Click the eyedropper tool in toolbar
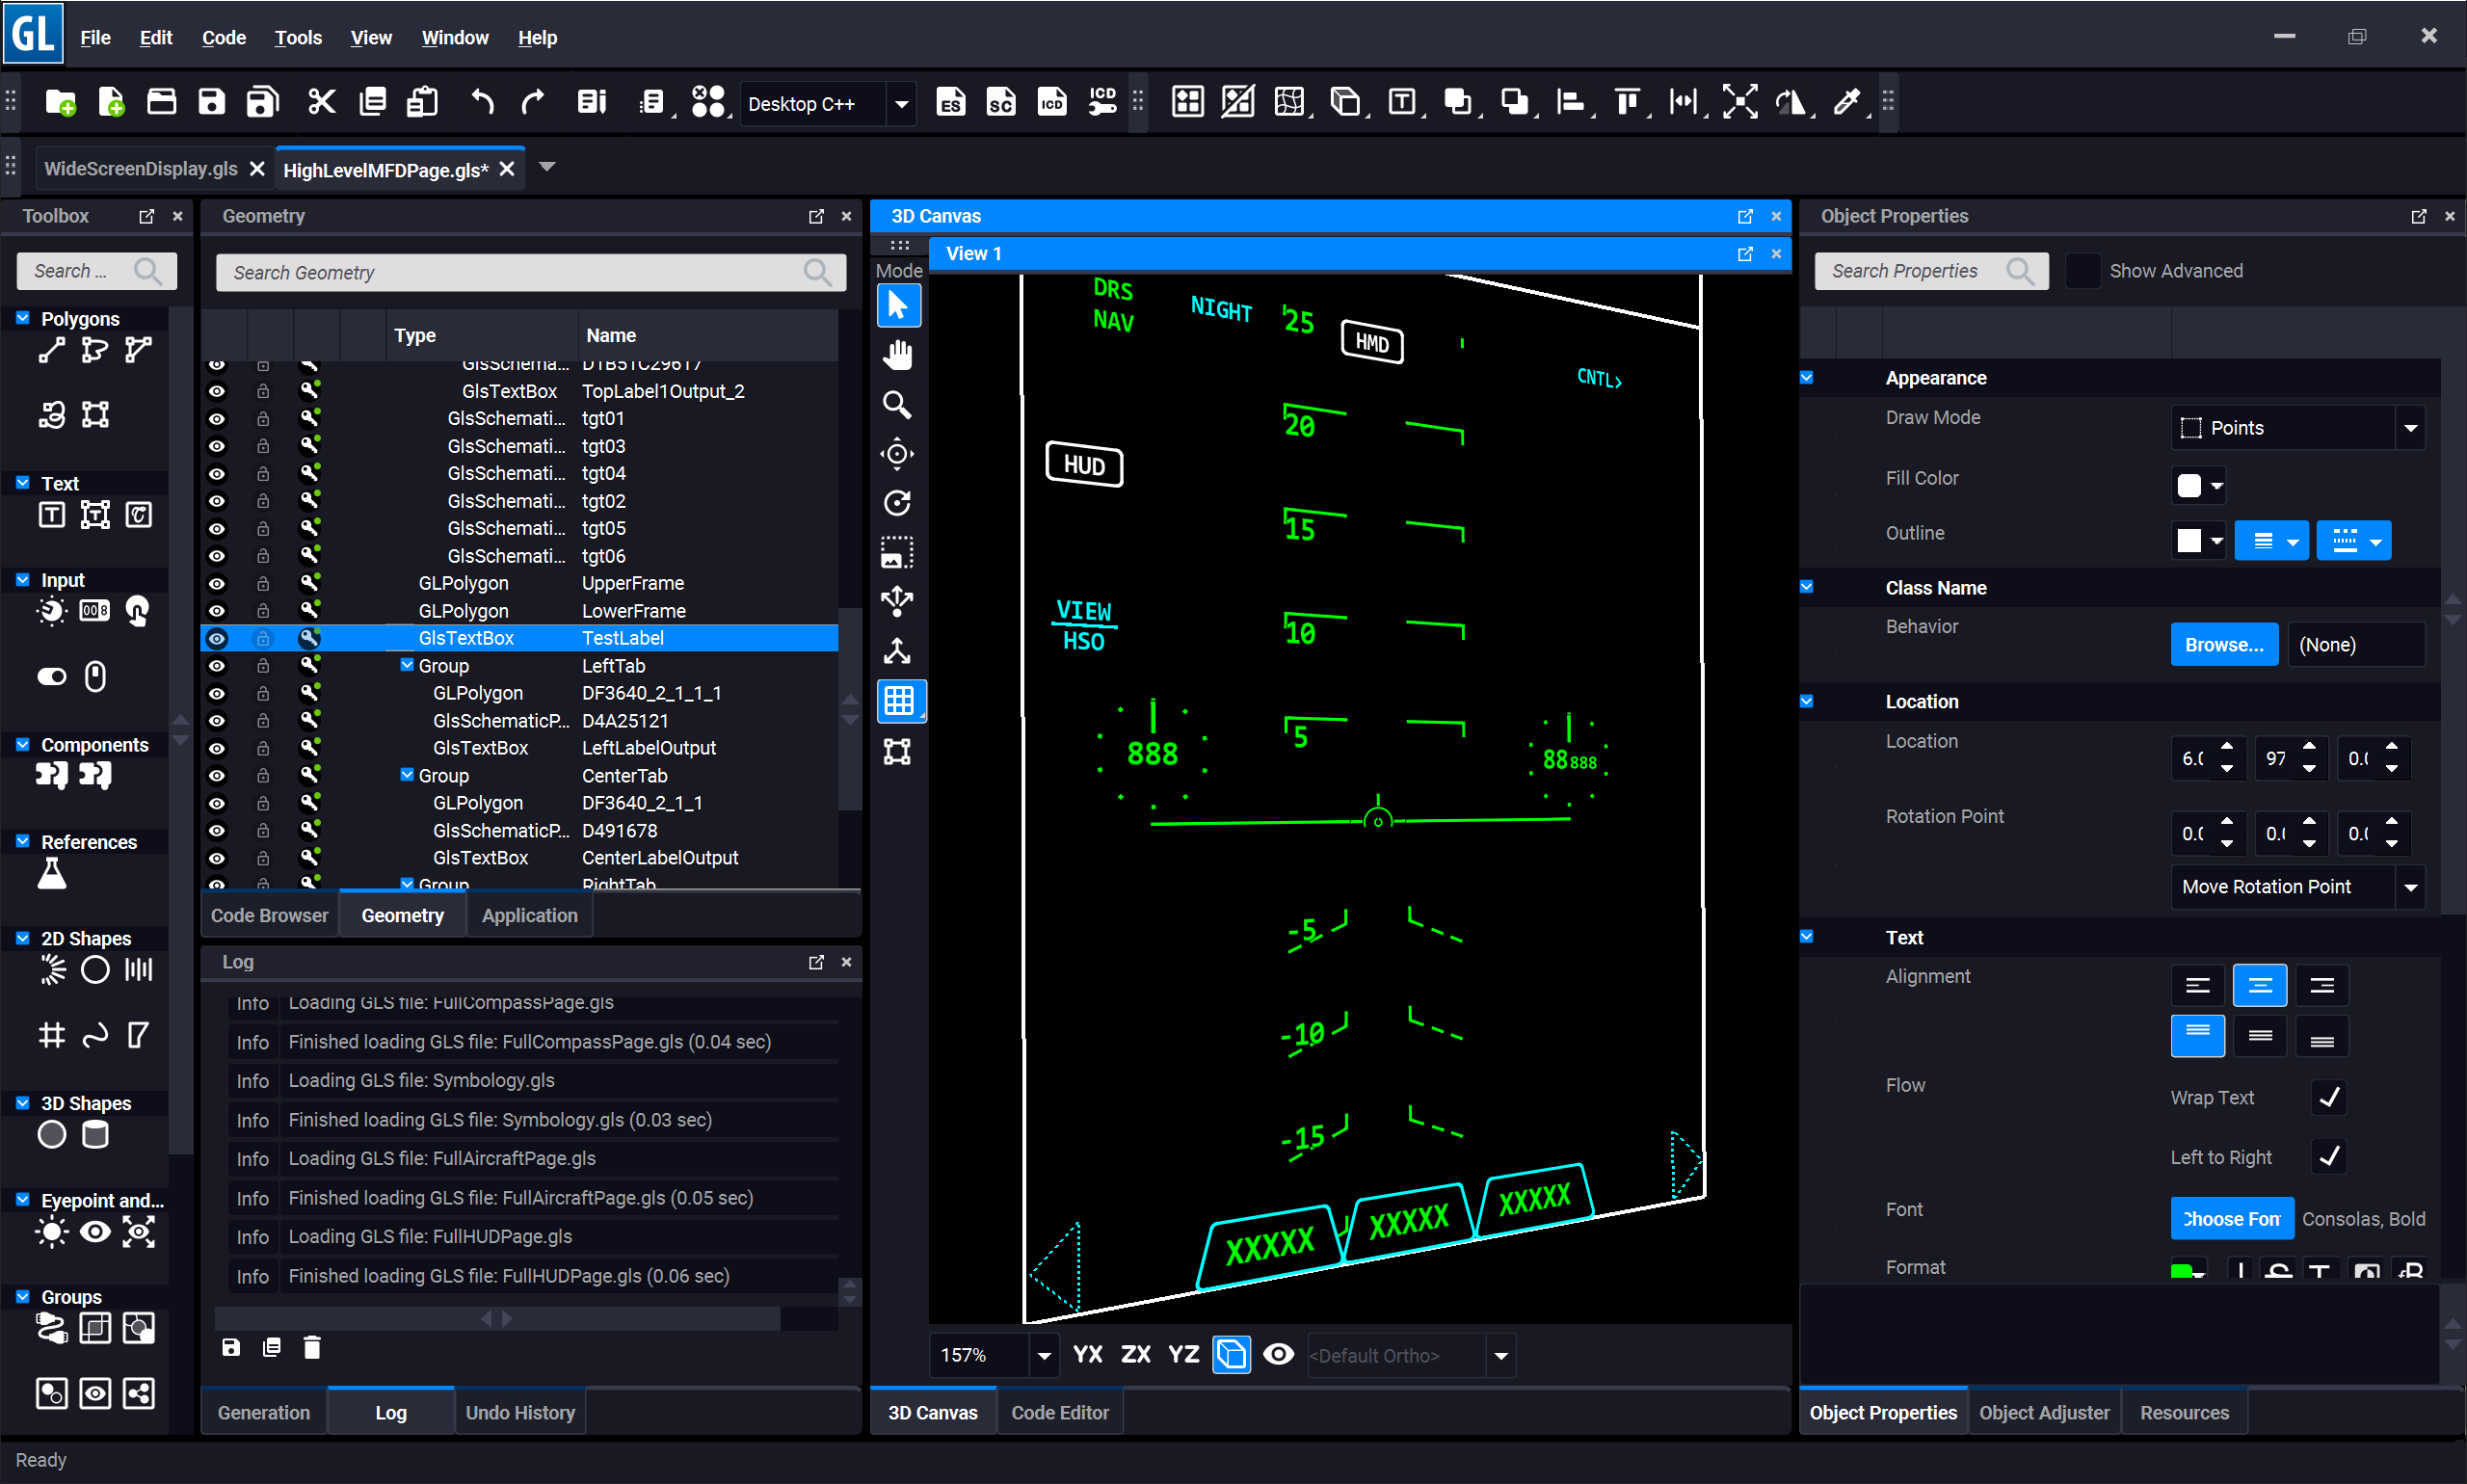The height and width of the screenshot is (1484, 2467). point(1848,100)
